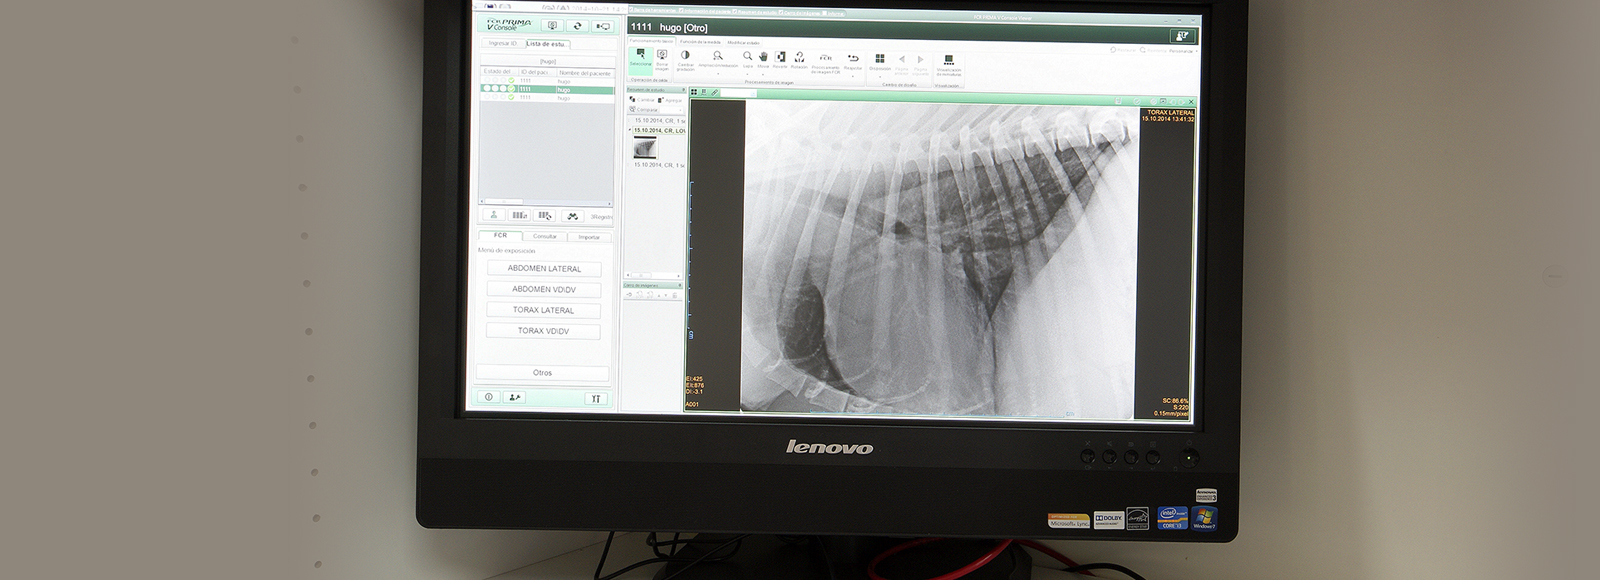Click the lateral thorax radiograph image
1600x580 pixels.
tap(939, 258)
